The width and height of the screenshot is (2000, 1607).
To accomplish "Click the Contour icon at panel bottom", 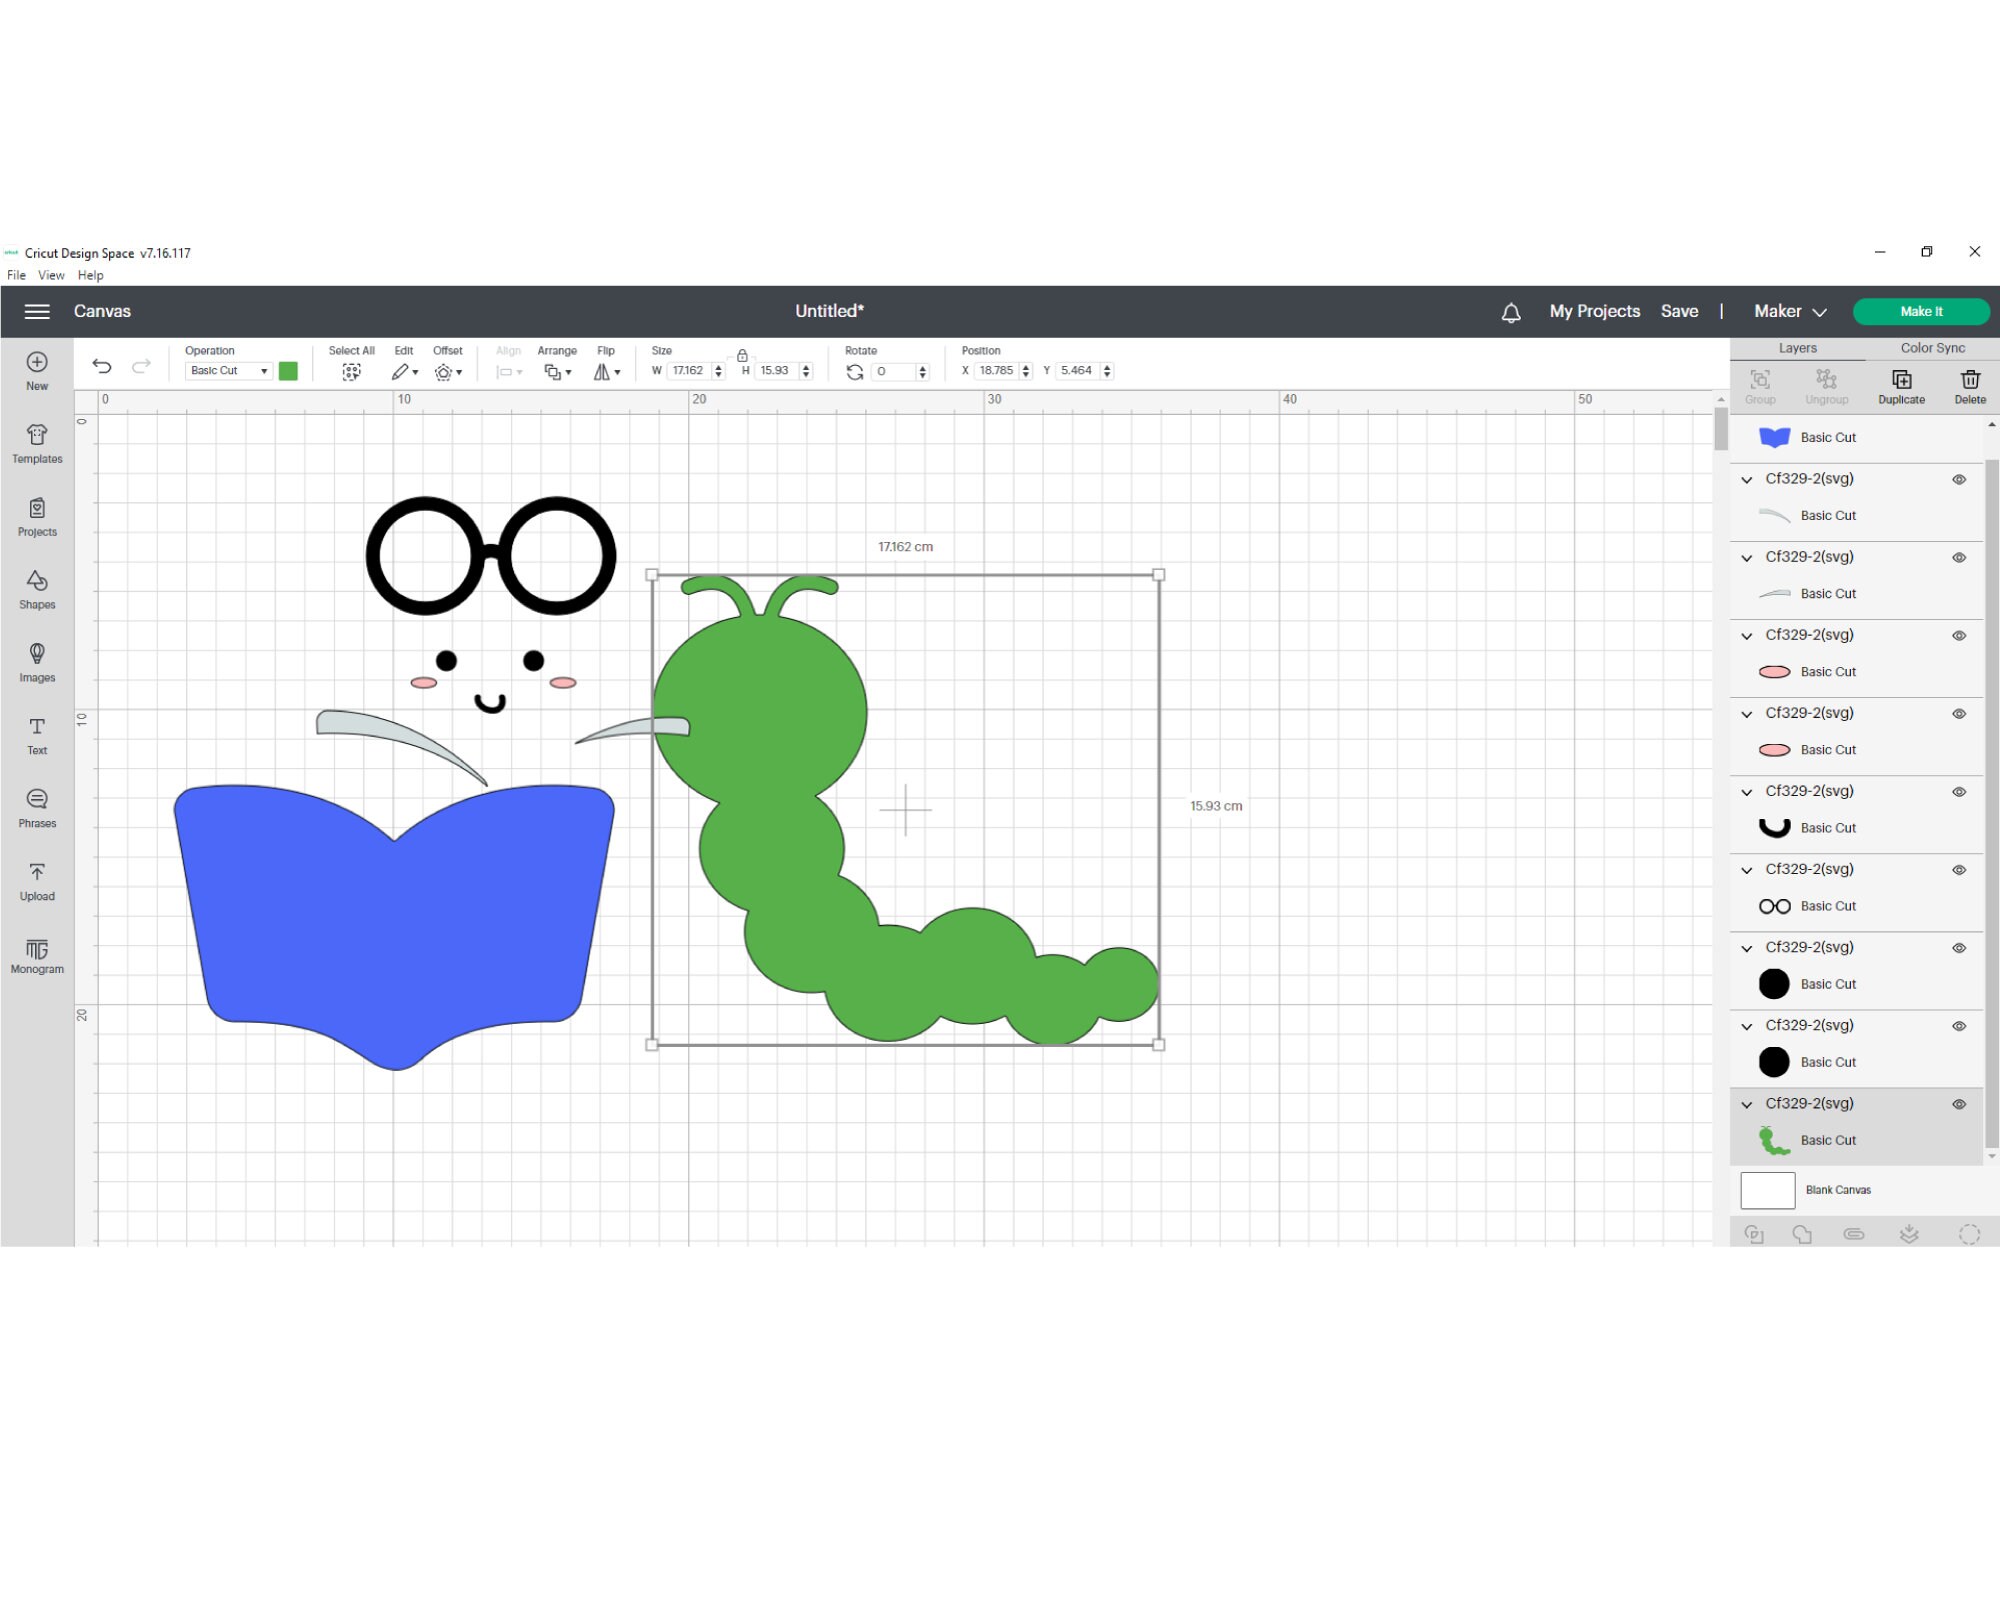I will pos(1969,1234).
